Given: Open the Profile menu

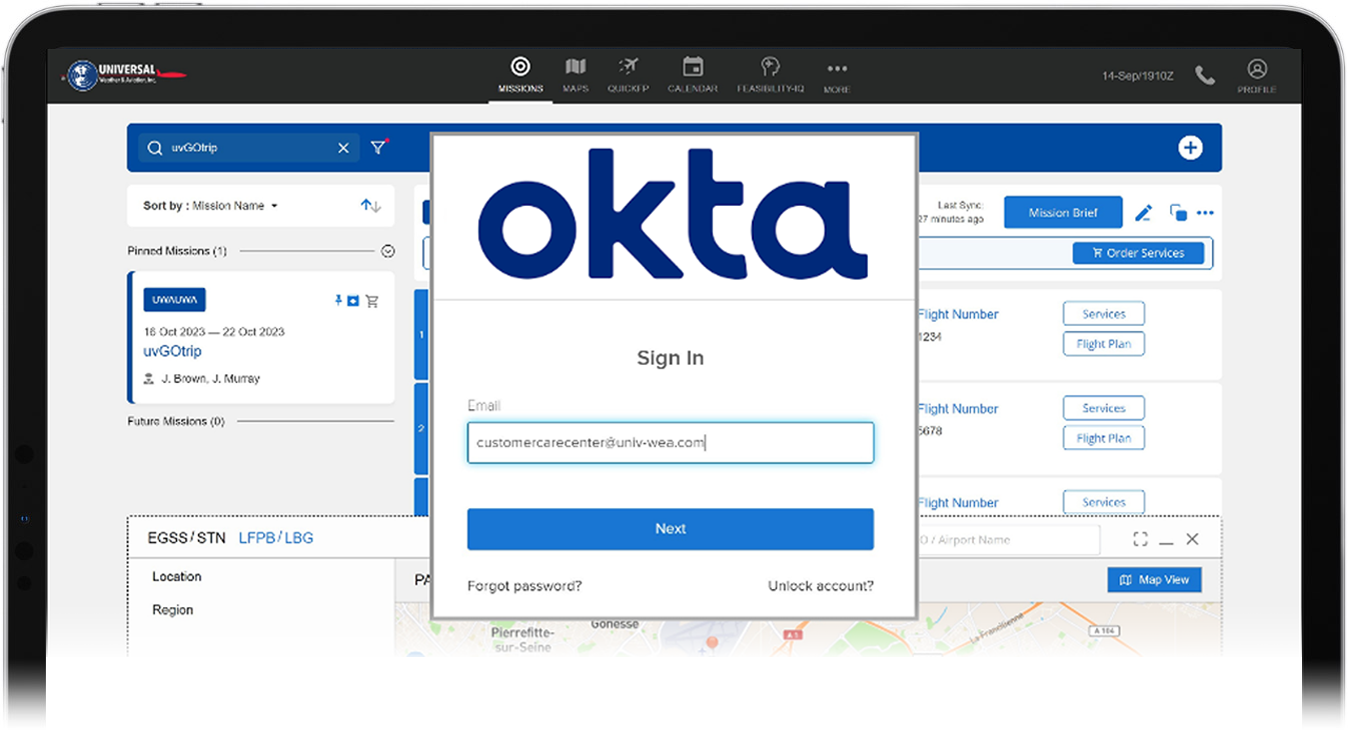Looking at the screenshot, I should 1257,70.
